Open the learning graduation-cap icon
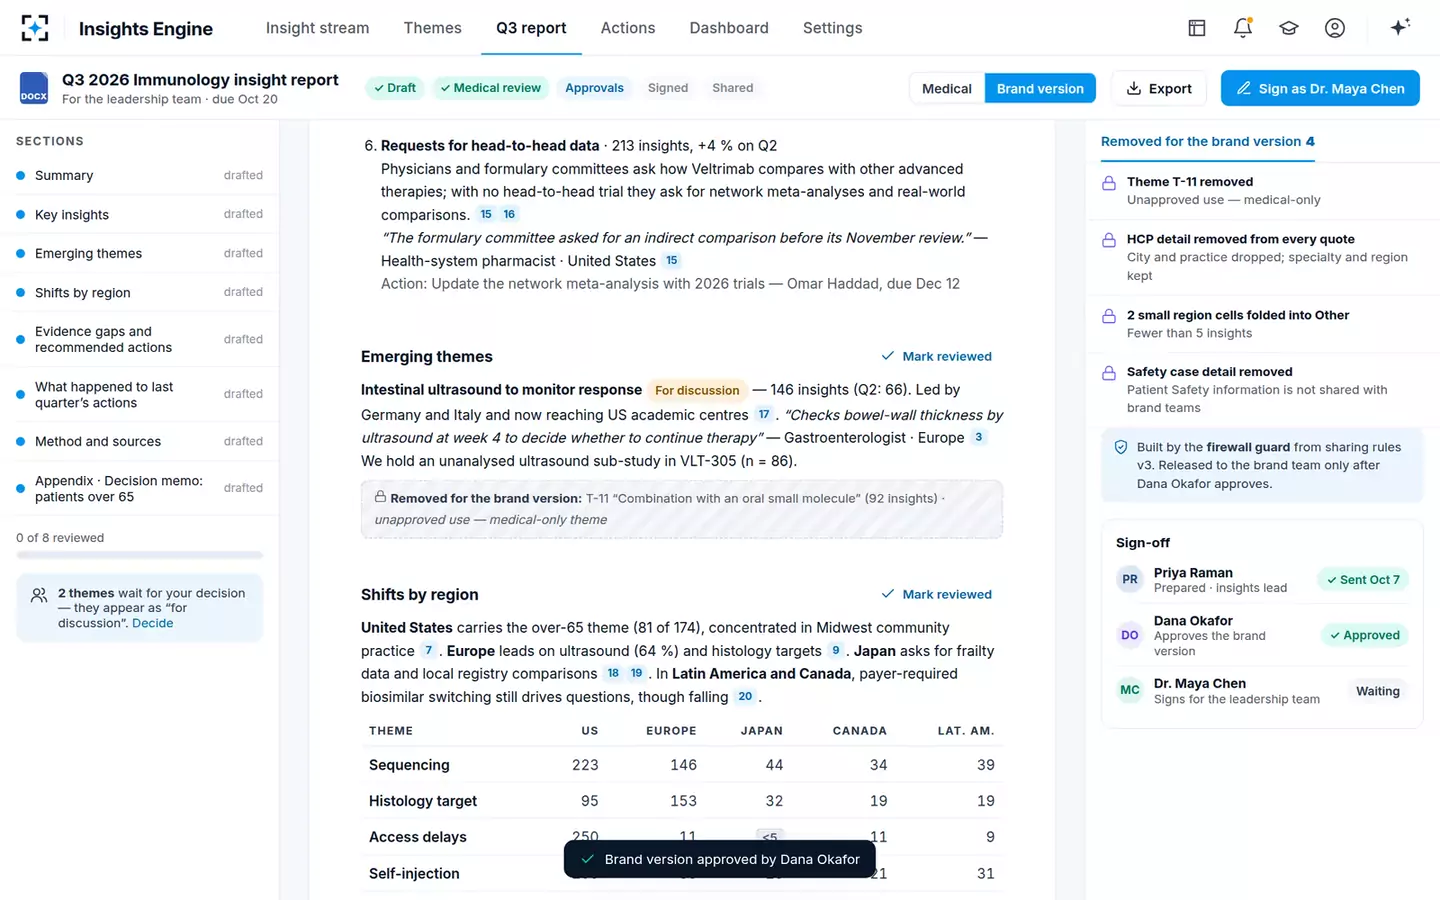This screenshot has width=1440, height=900. [1288, 28]
